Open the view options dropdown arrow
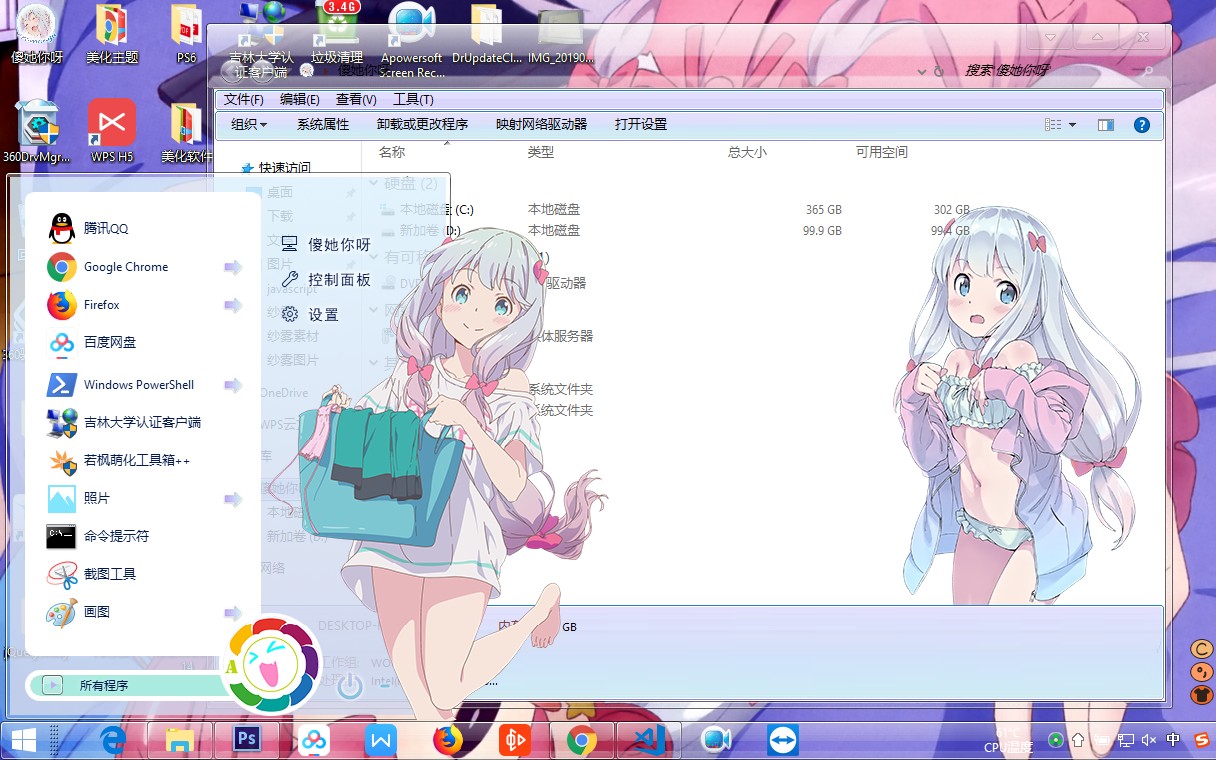 click(x=1072, y=125)
